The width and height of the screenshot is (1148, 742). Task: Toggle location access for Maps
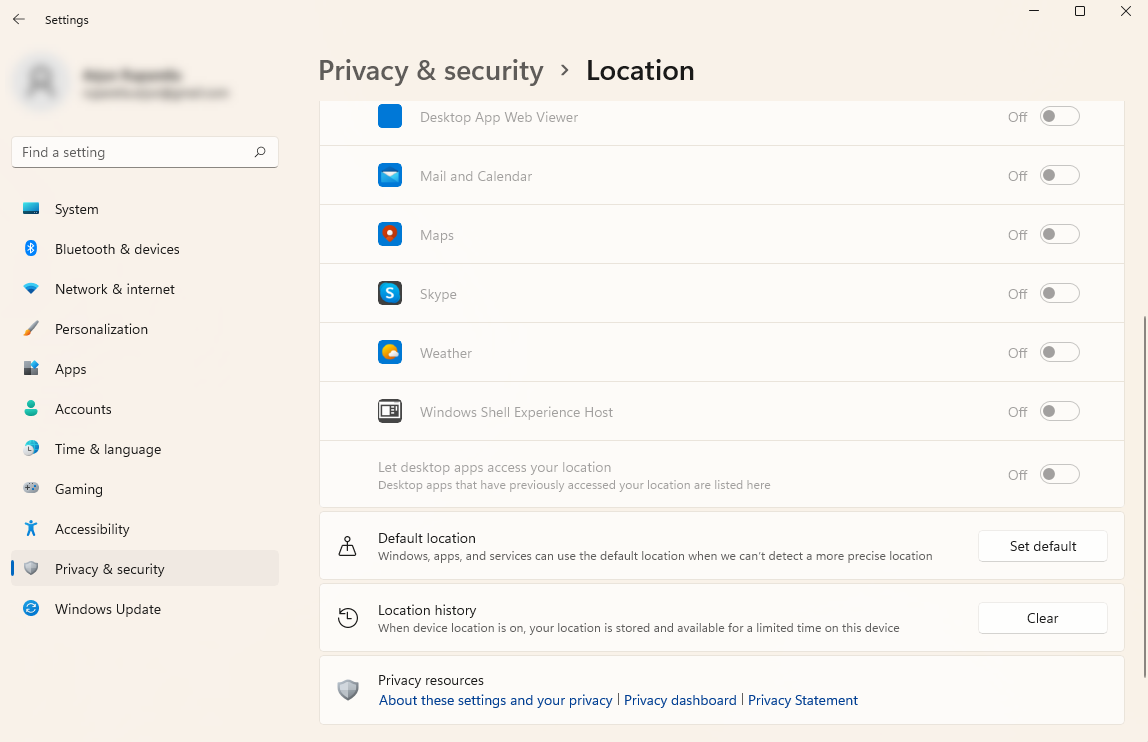click(1060, 235)
